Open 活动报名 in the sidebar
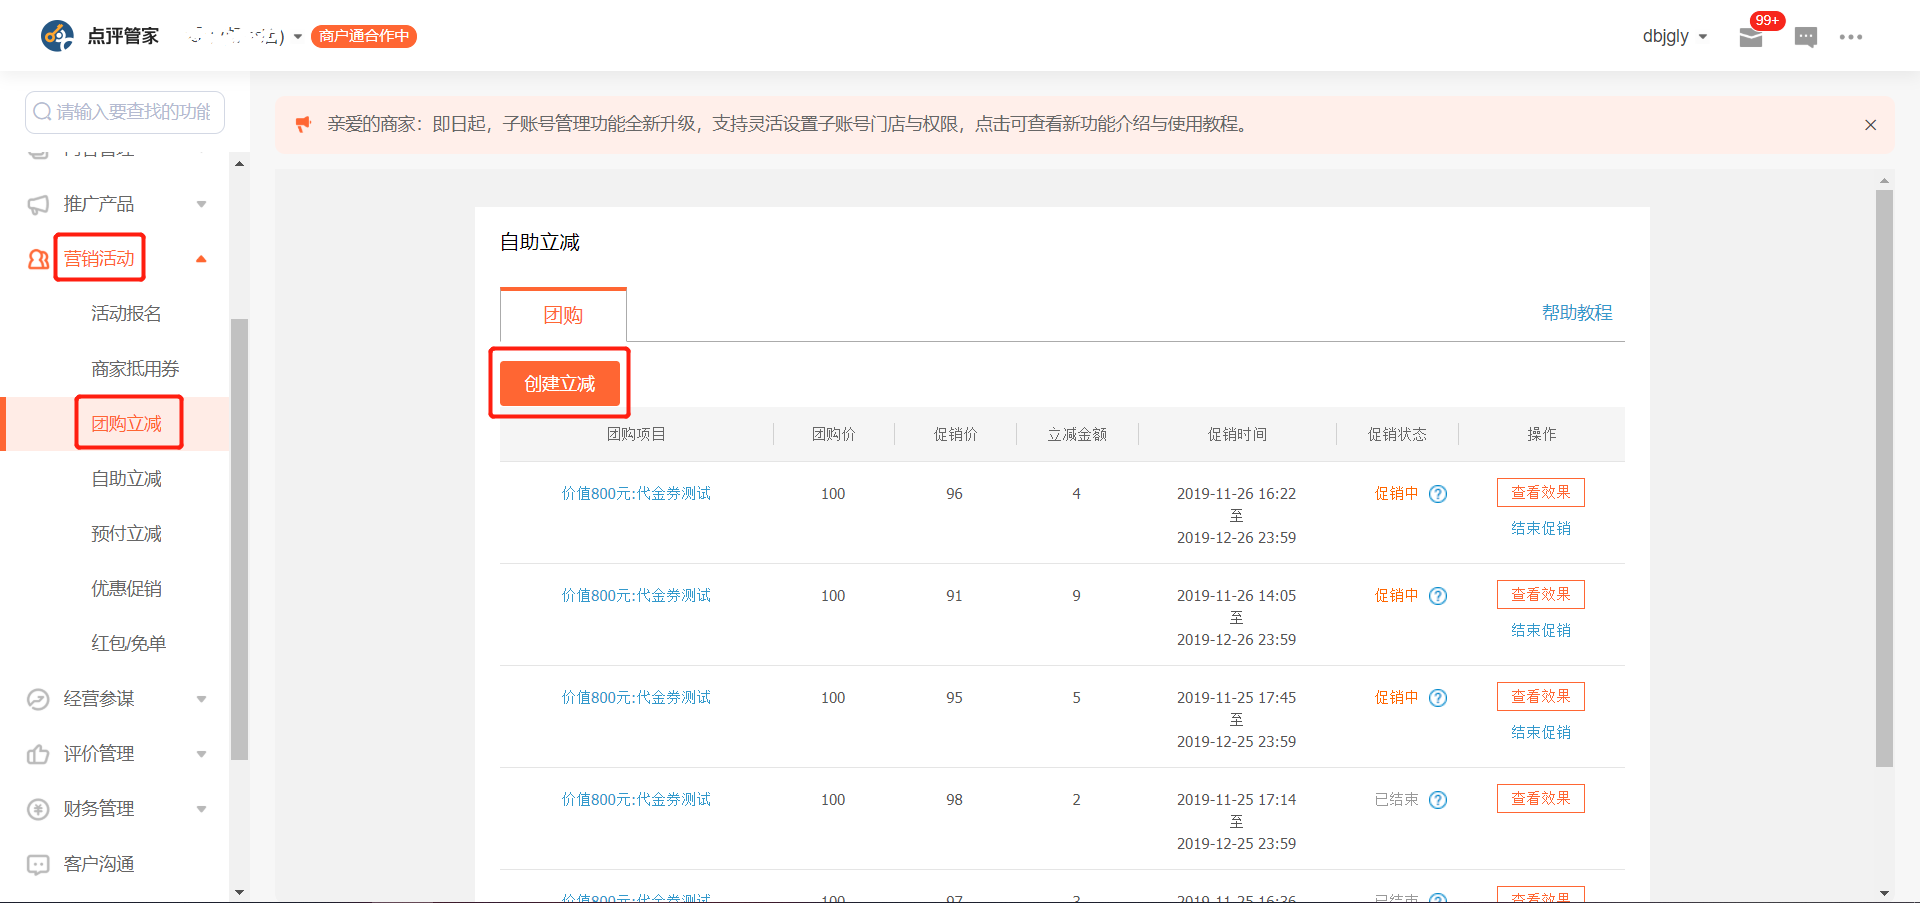The height and width of the screenshot is (903, 1920). (126, 314)
